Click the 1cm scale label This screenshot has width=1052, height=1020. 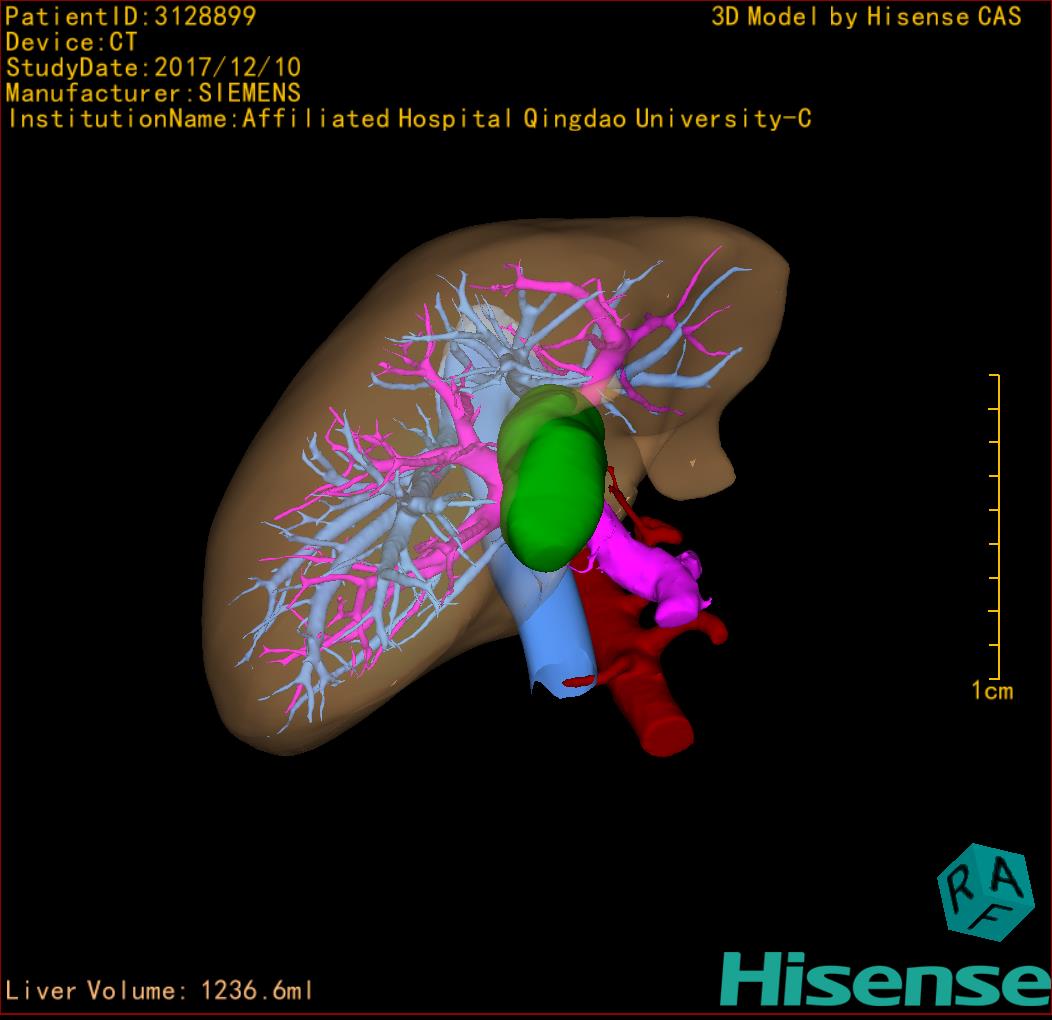click(x=991, y=691)
